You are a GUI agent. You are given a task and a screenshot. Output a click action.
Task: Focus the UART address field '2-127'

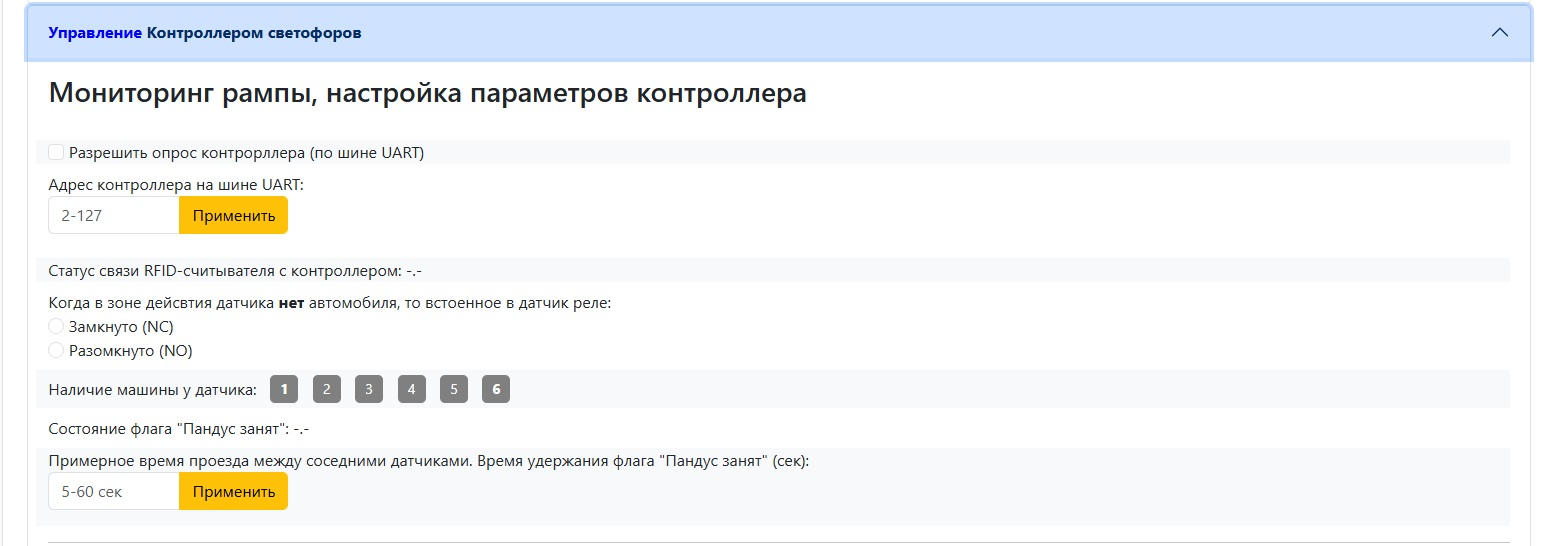114,215
